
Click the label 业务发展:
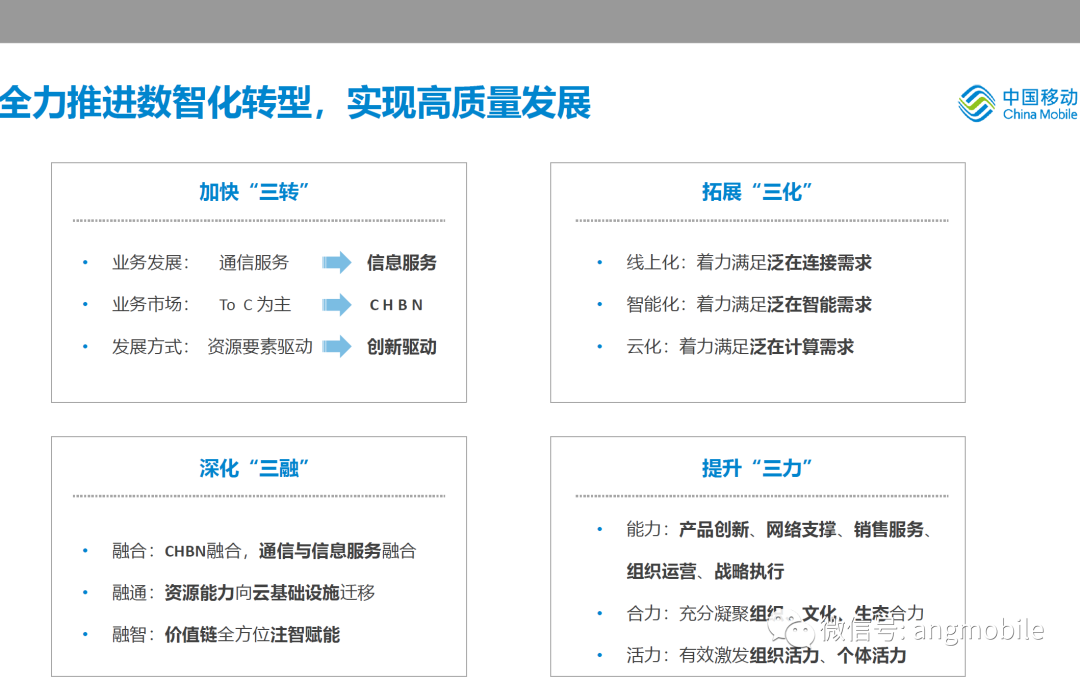150,262
